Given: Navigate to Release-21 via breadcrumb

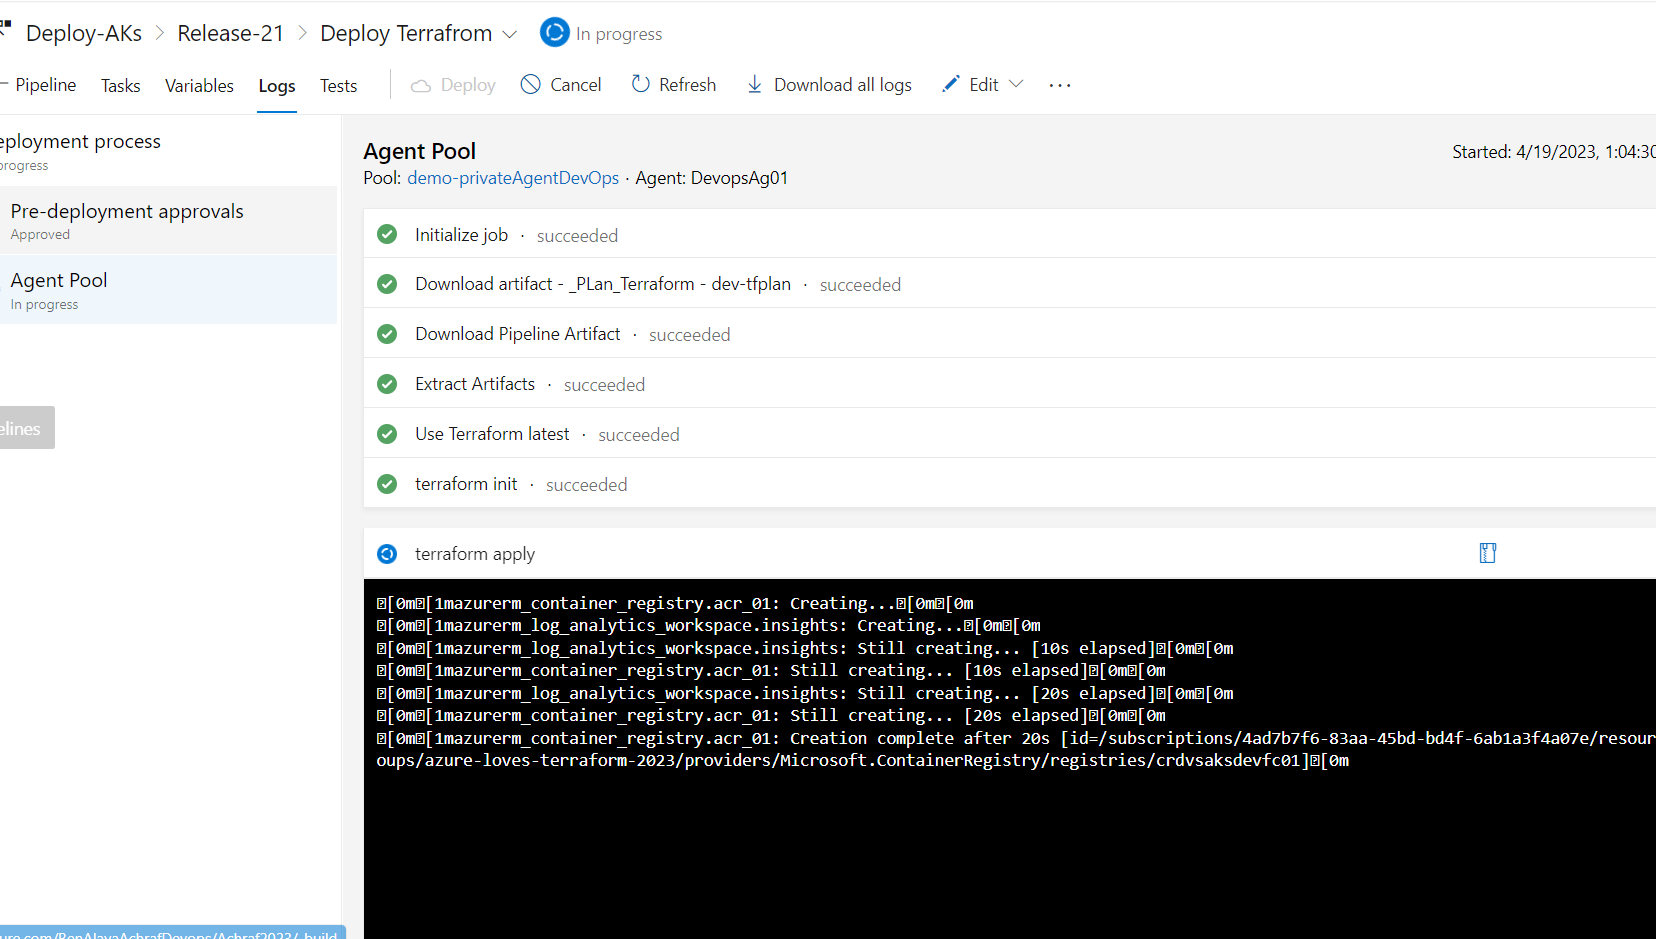Looking at the screenshot, I should [x=230, y=32].
